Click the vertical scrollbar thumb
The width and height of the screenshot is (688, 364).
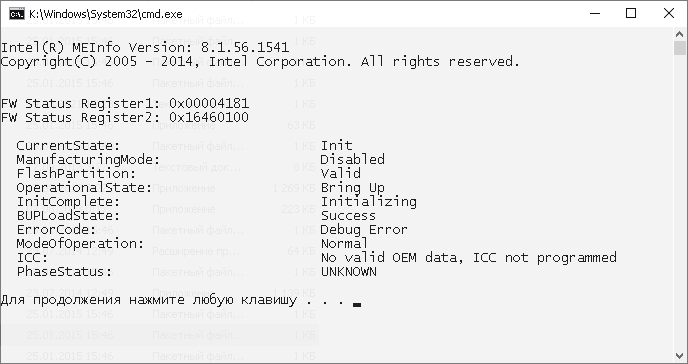point(680,48)
